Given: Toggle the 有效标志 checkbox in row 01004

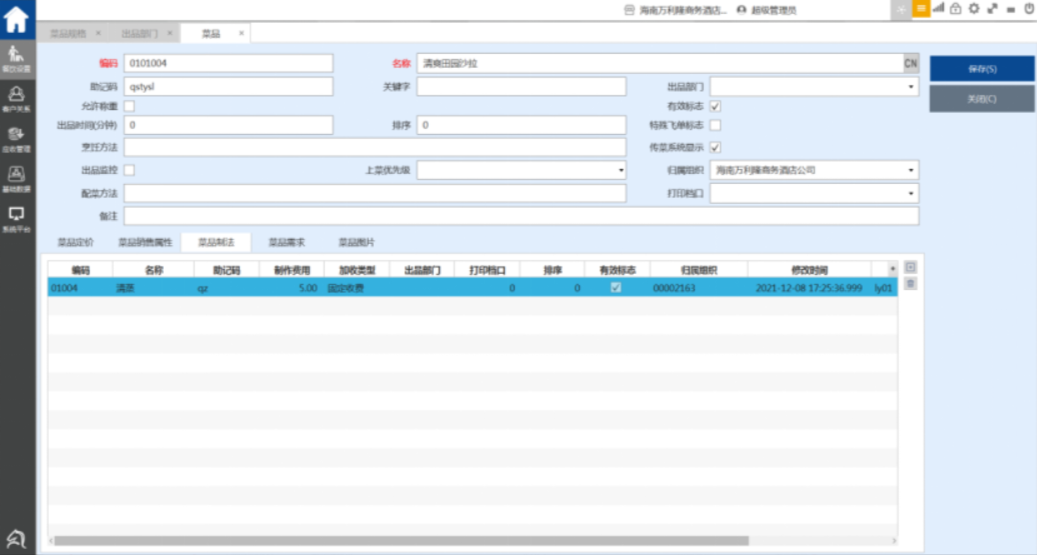Looking at the screenshot, I should (616, 288).
